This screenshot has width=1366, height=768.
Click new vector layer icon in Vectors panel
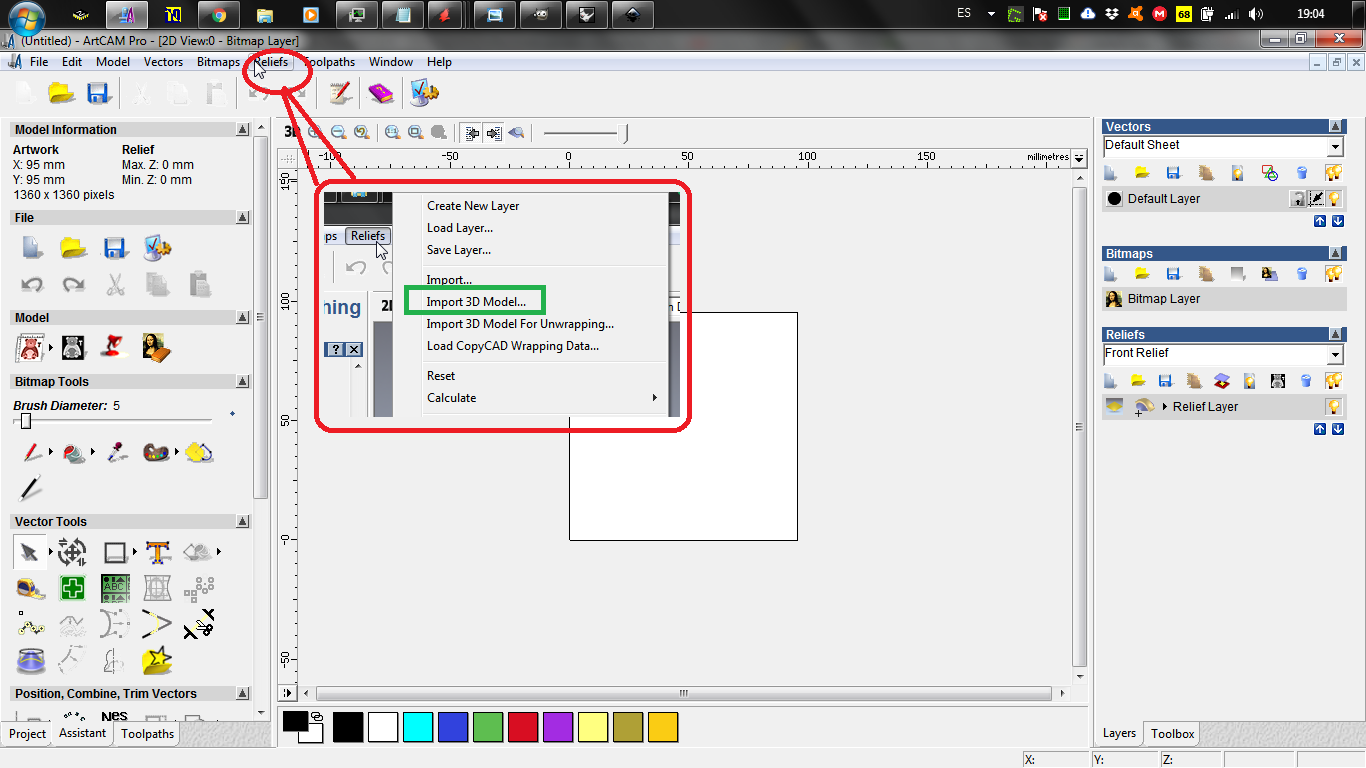pos(1110,173)
